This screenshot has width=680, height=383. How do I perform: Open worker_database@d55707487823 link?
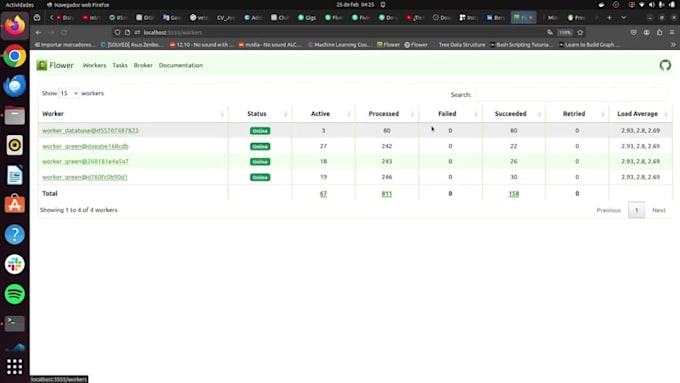(x=90, y=131)
